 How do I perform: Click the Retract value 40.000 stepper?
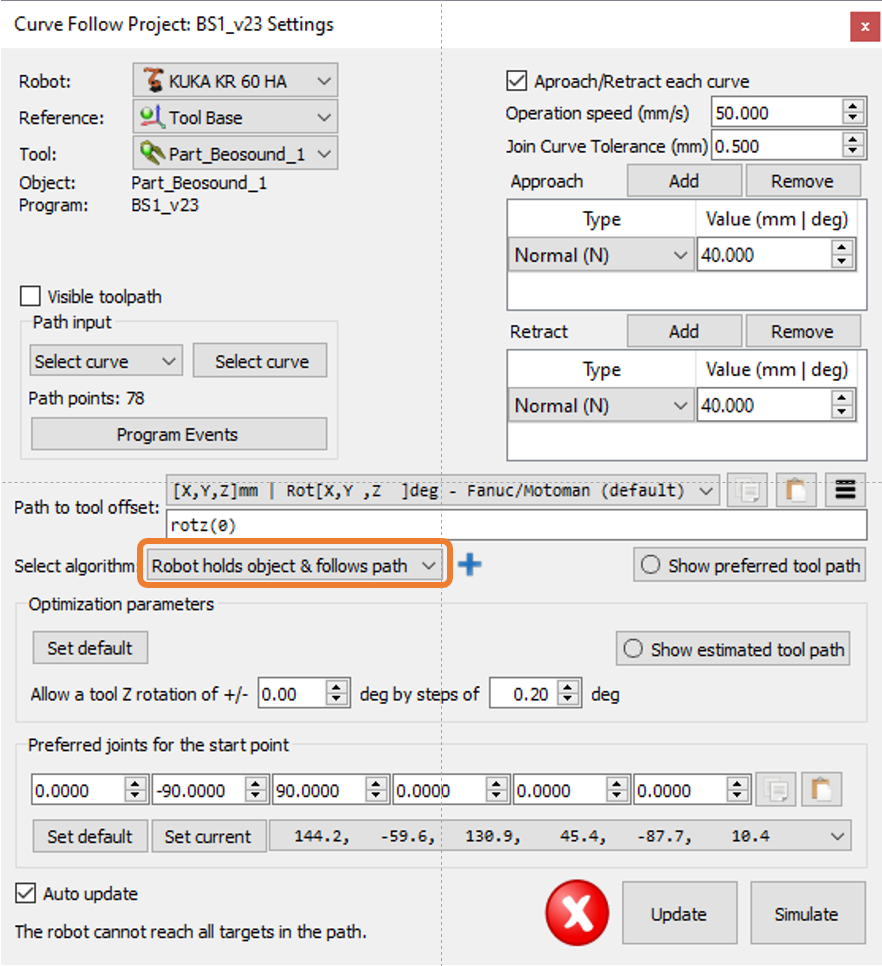(x=841, y=405)
